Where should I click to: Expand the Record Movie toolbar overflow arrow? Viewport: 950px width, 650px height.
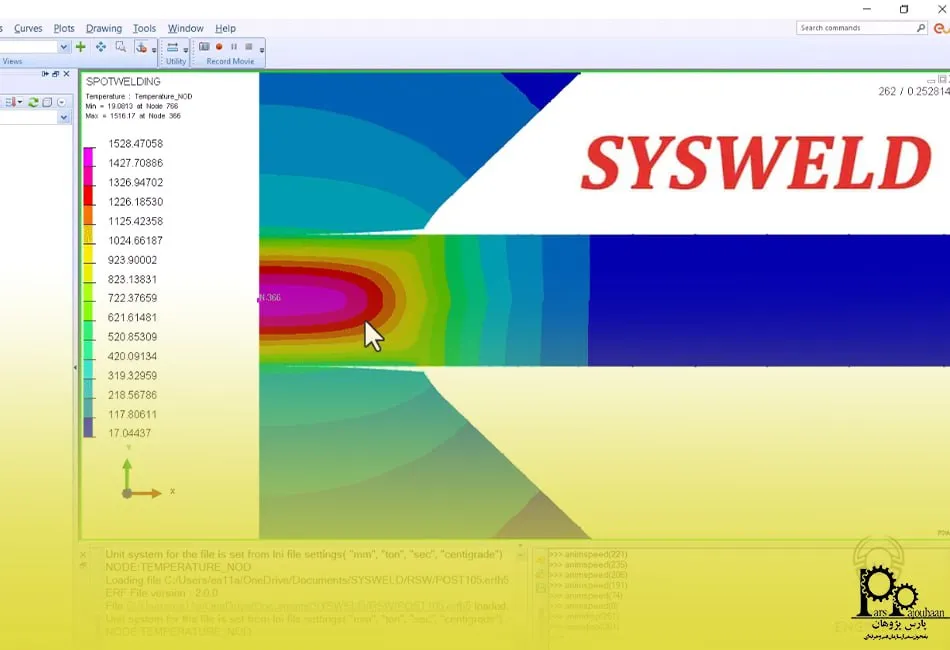point(261,50)
